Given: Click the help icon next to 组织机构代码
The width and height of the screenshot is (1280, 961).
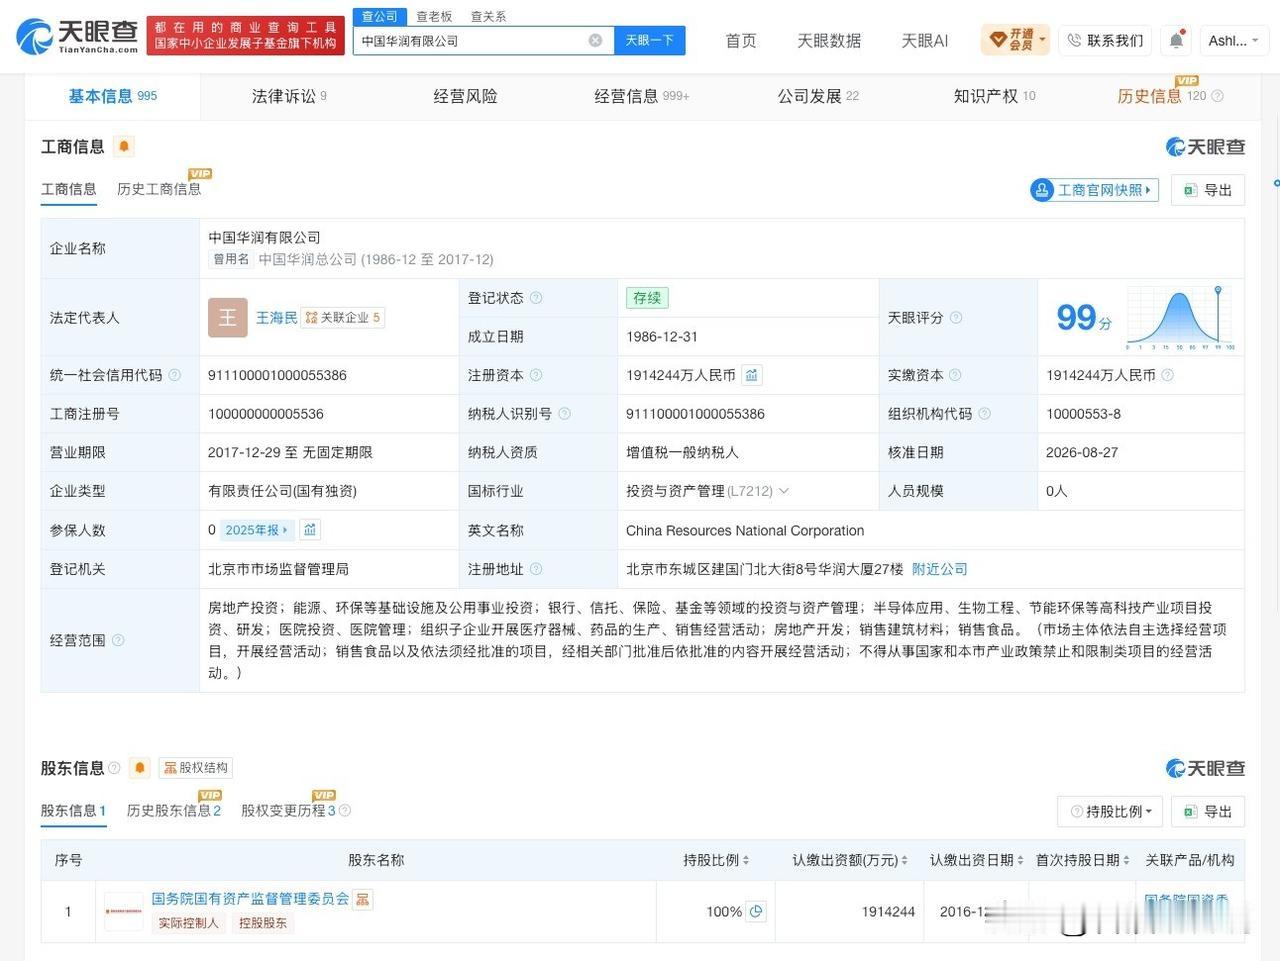Looking at the screenshot, I should click(x=984, y=414).
